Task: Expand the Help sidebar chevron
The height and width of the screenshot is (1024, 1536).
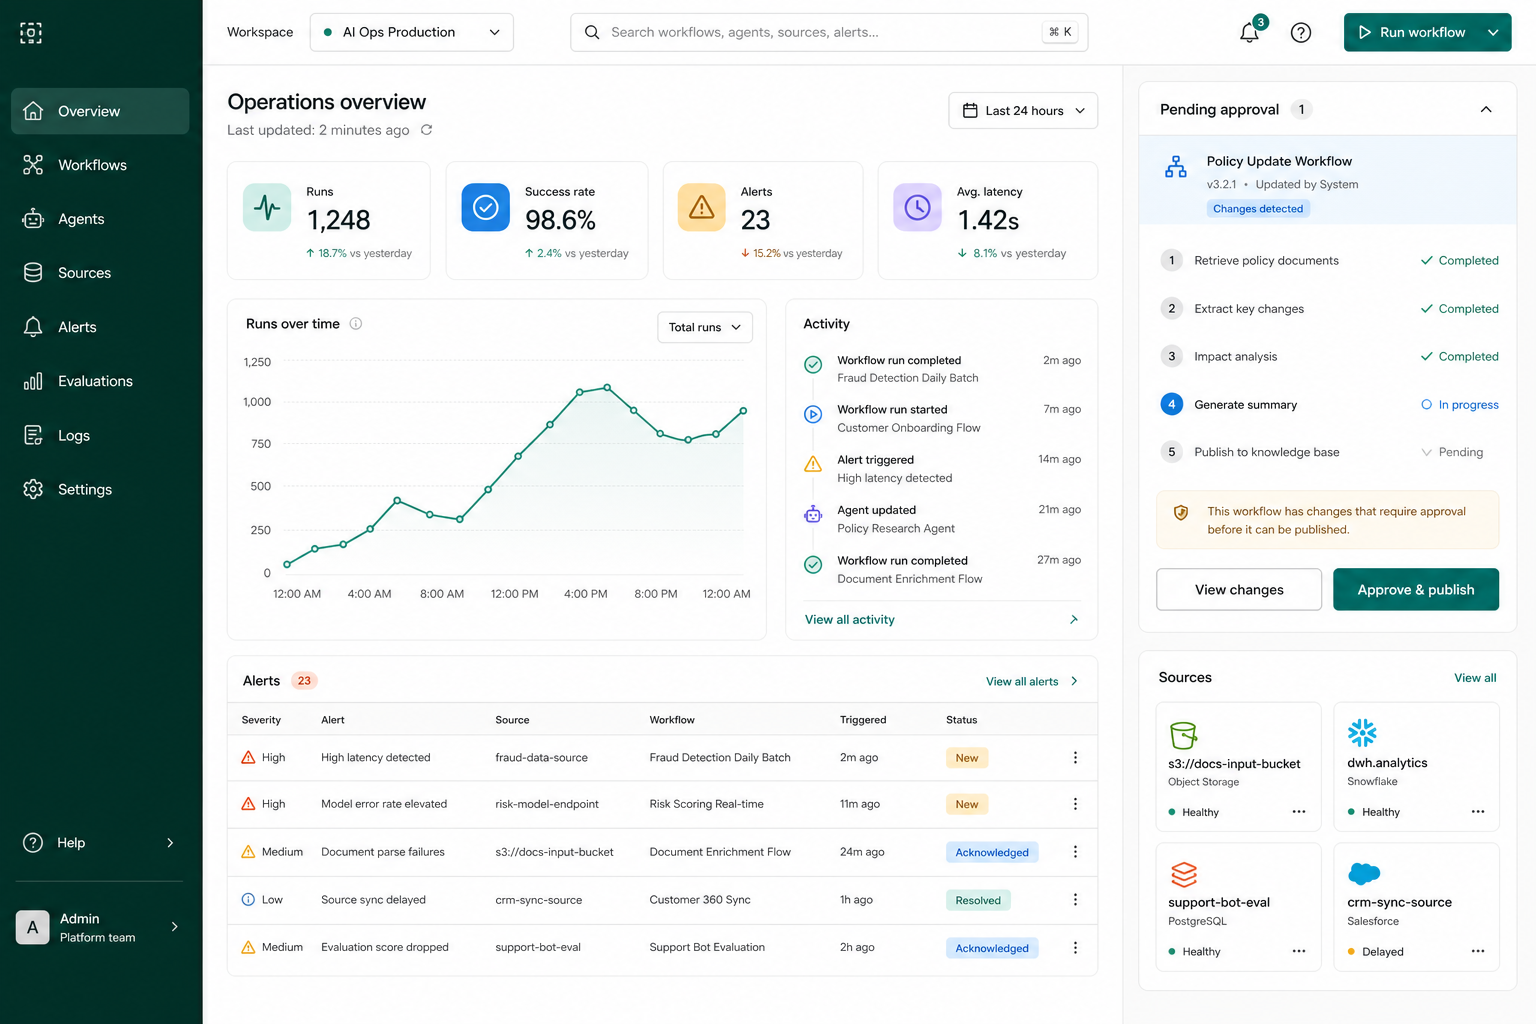Action: pos(170,843)
